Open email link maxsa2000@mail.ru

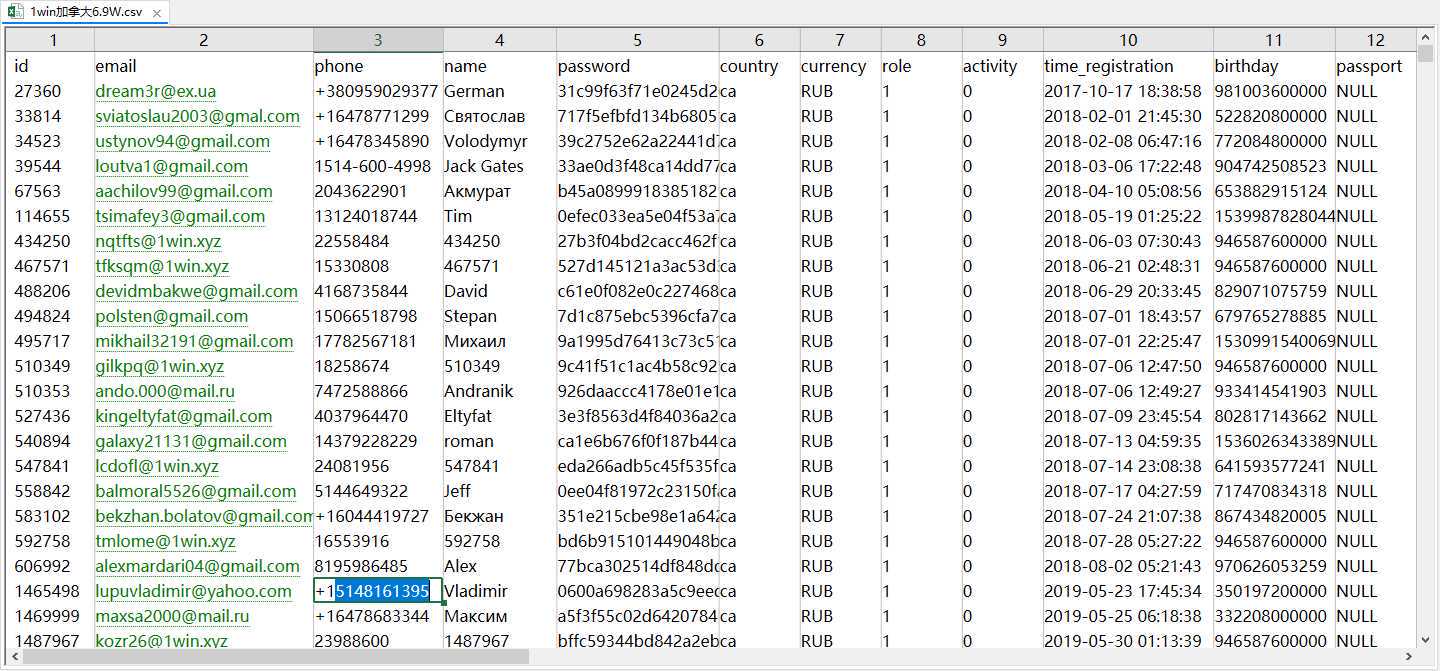(172, 616)
